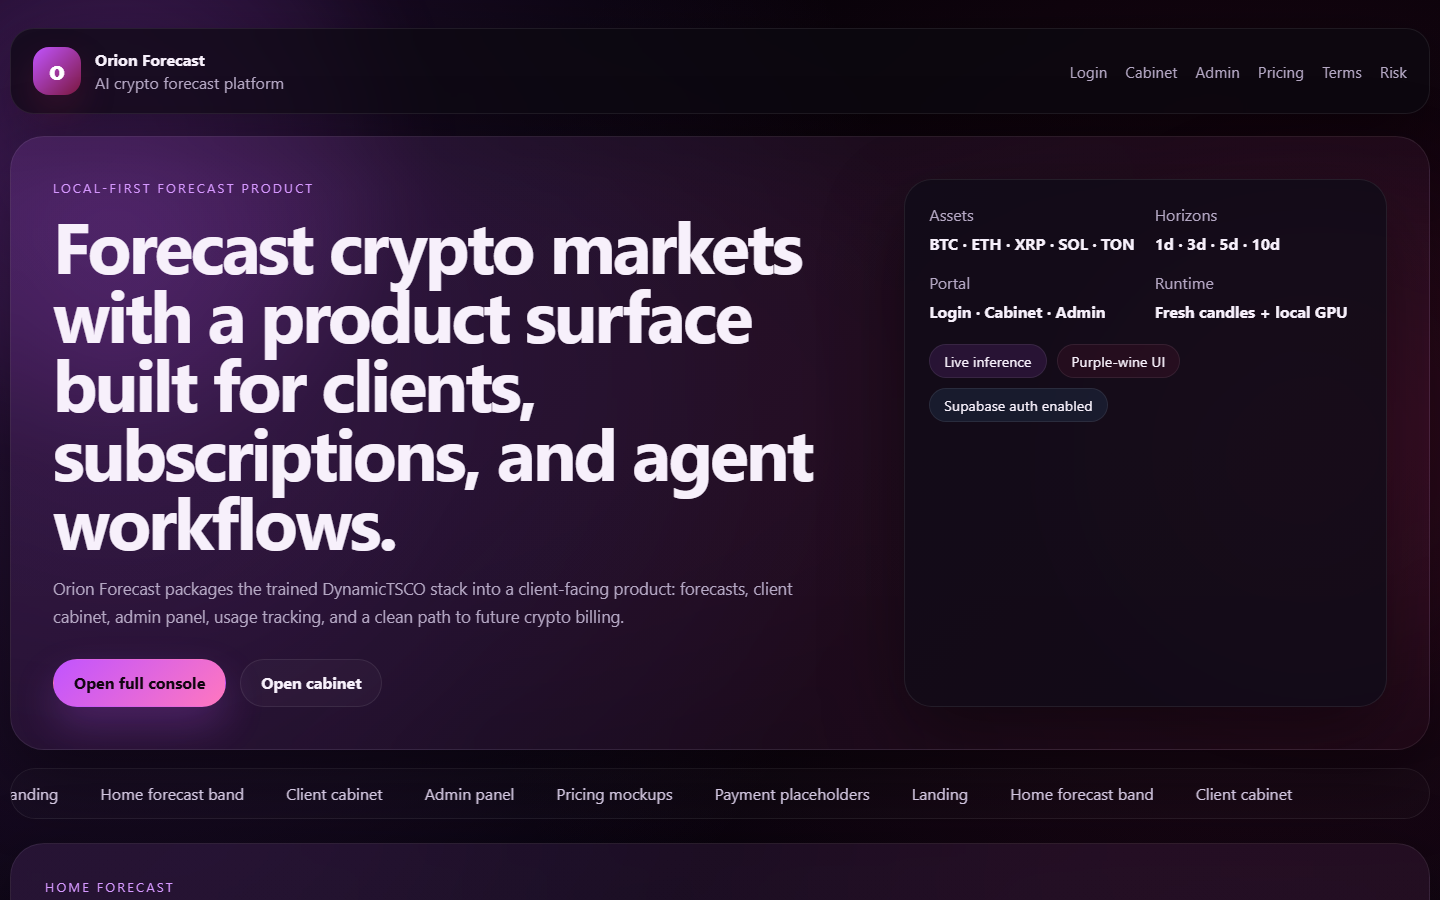Select Pricing mockups in the marquee
The height and width of the screenshot is (900, 1440).
coord(614,795)
